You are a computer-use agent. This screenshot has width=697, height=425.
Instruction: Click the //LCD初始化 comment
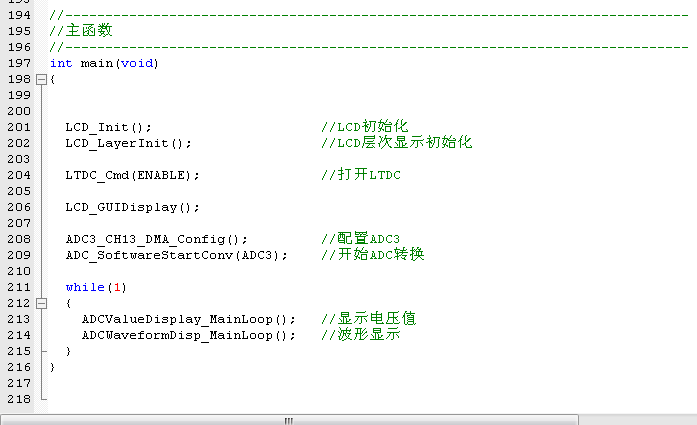click(x=364, y=127)
